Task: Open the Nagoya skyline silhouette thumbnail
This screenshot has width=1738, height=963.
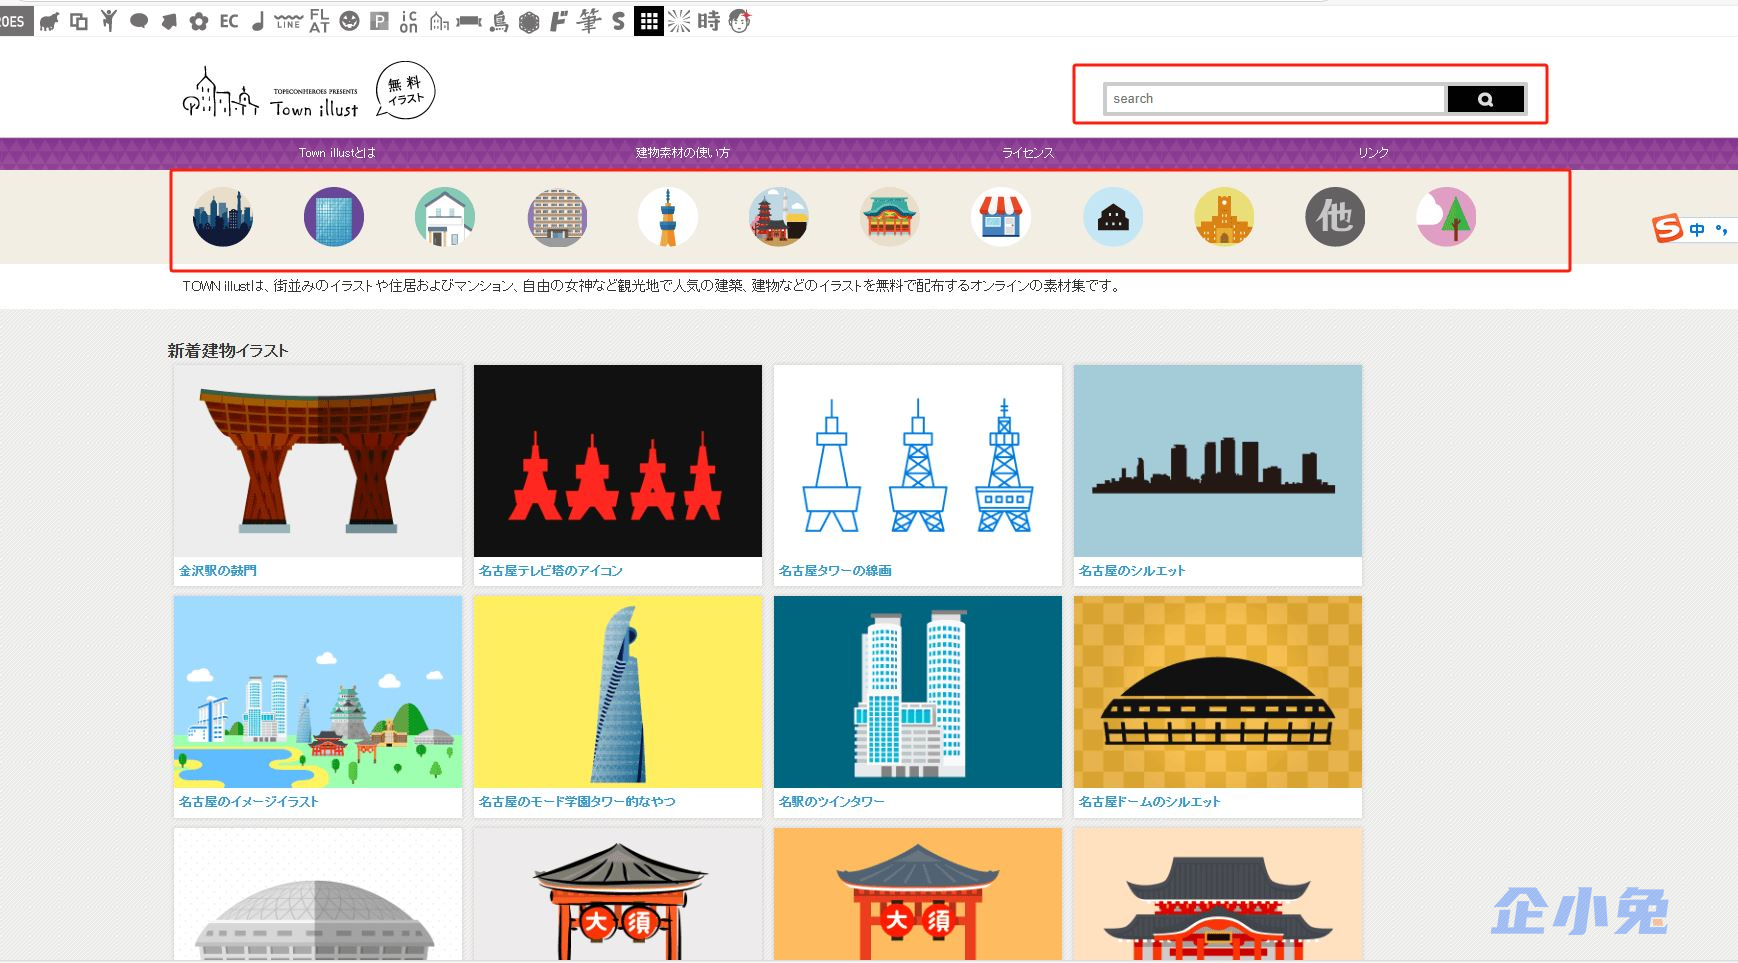Action: [1218, 461]
